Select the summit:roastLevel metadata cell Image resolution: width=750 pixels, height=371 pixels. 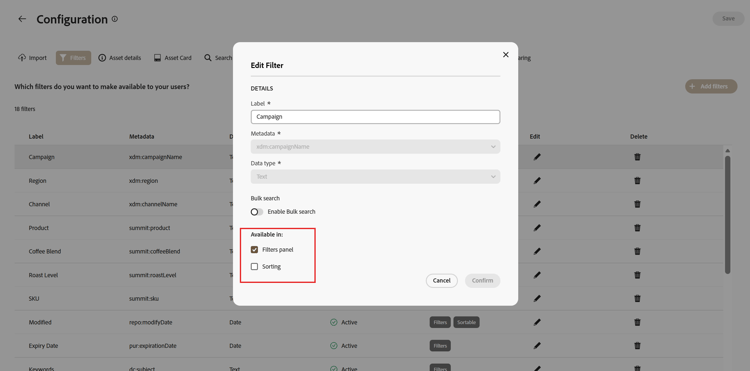(154, 275)
